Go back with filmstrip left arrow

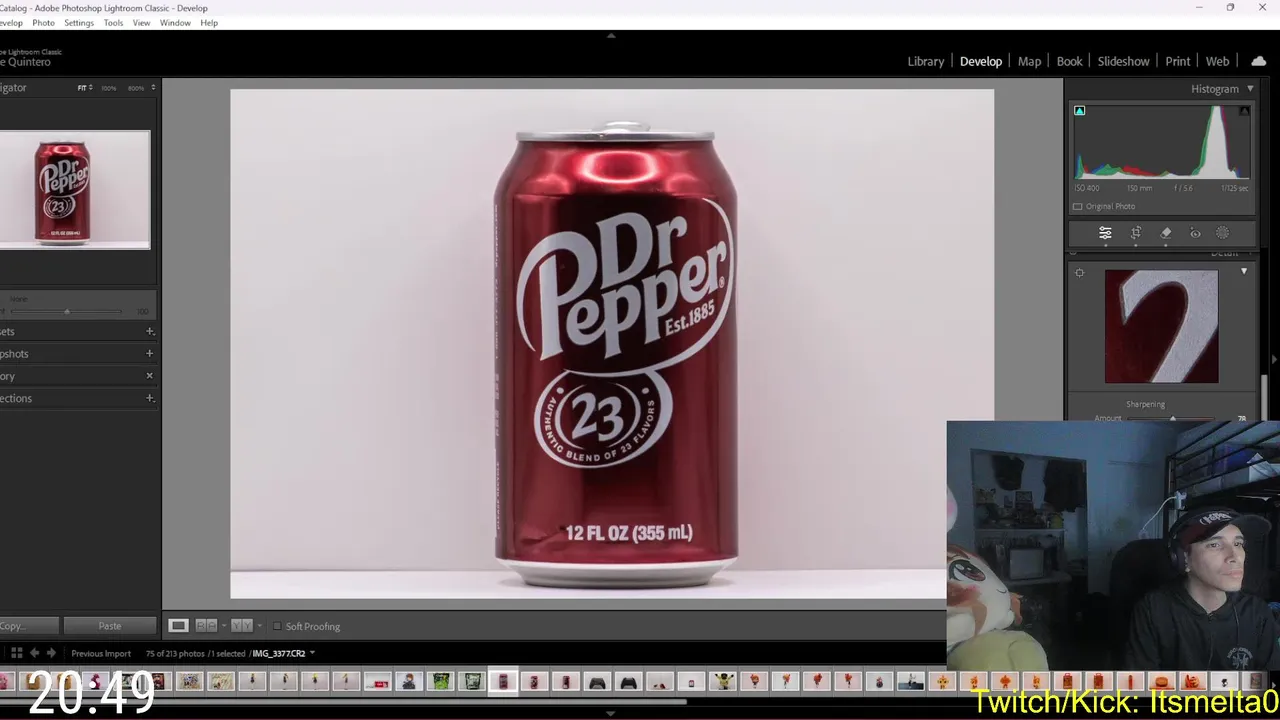(x=34, y=653)
